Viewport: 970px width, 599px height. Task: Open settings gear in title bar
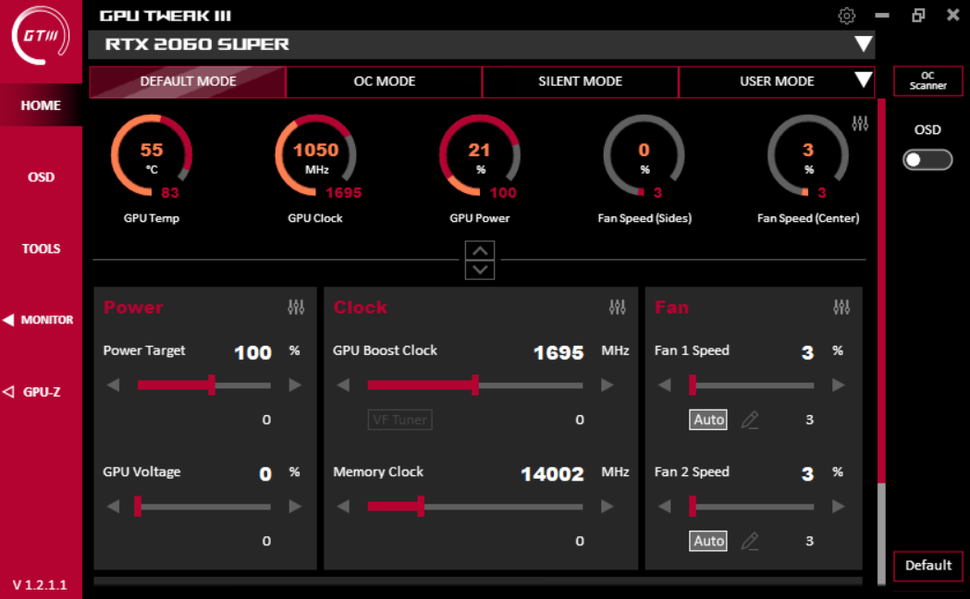846,15
